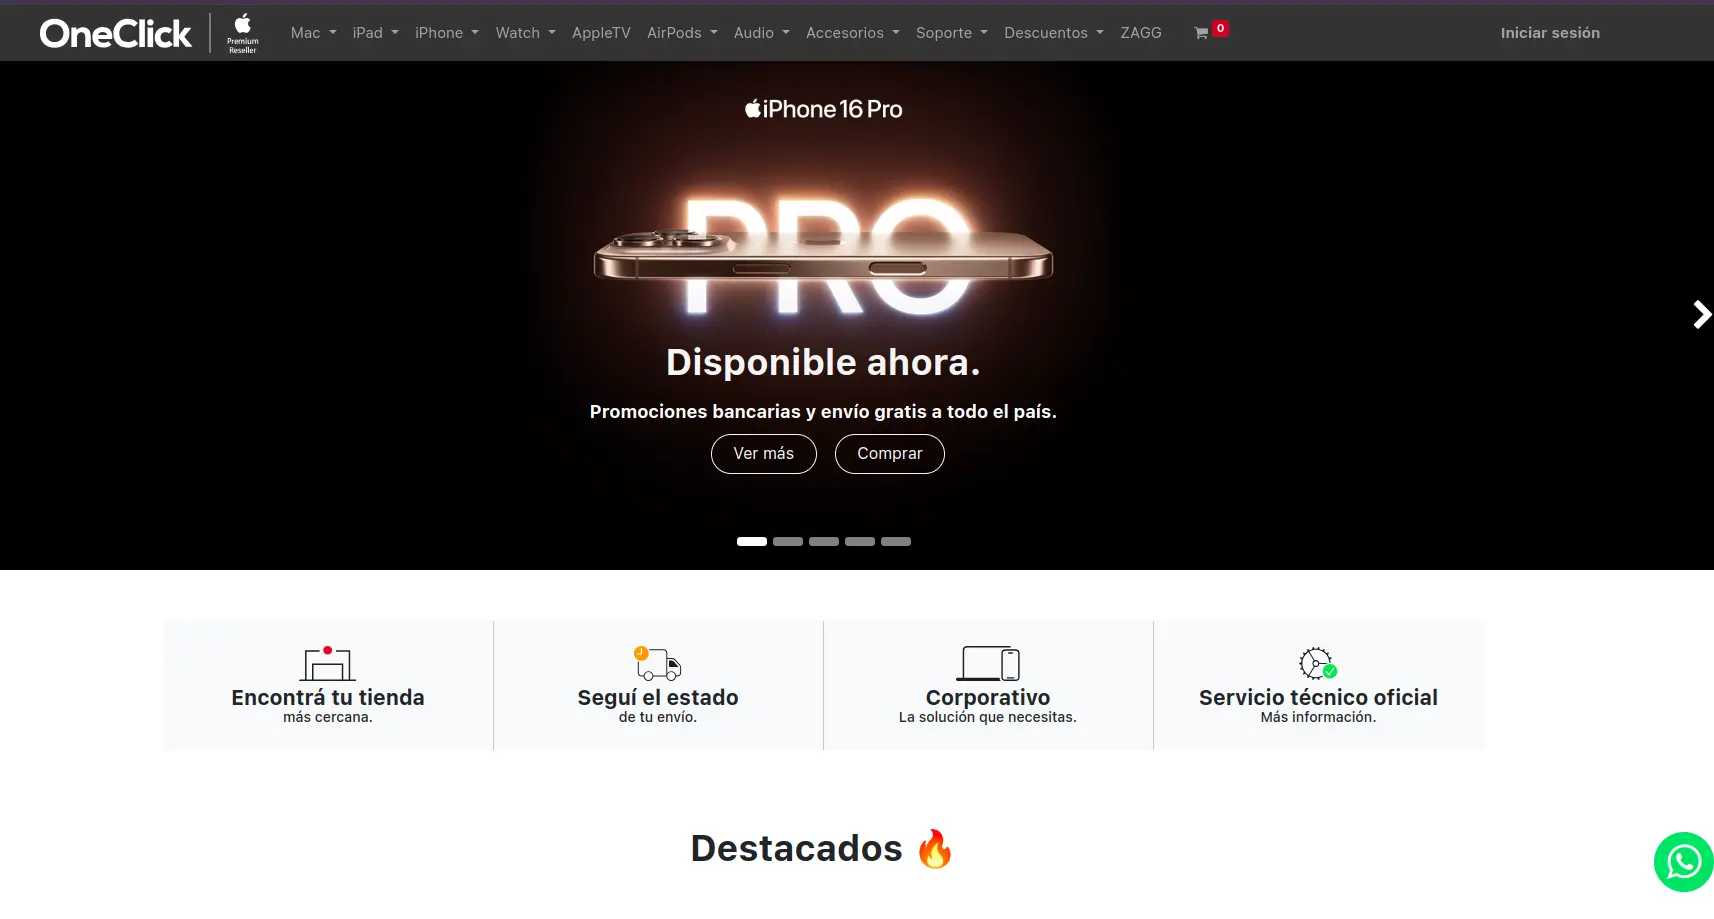Screen dimensions: 1714x919
Task: Jump to the last carousel slide indicator
Action: coord(896,541)
